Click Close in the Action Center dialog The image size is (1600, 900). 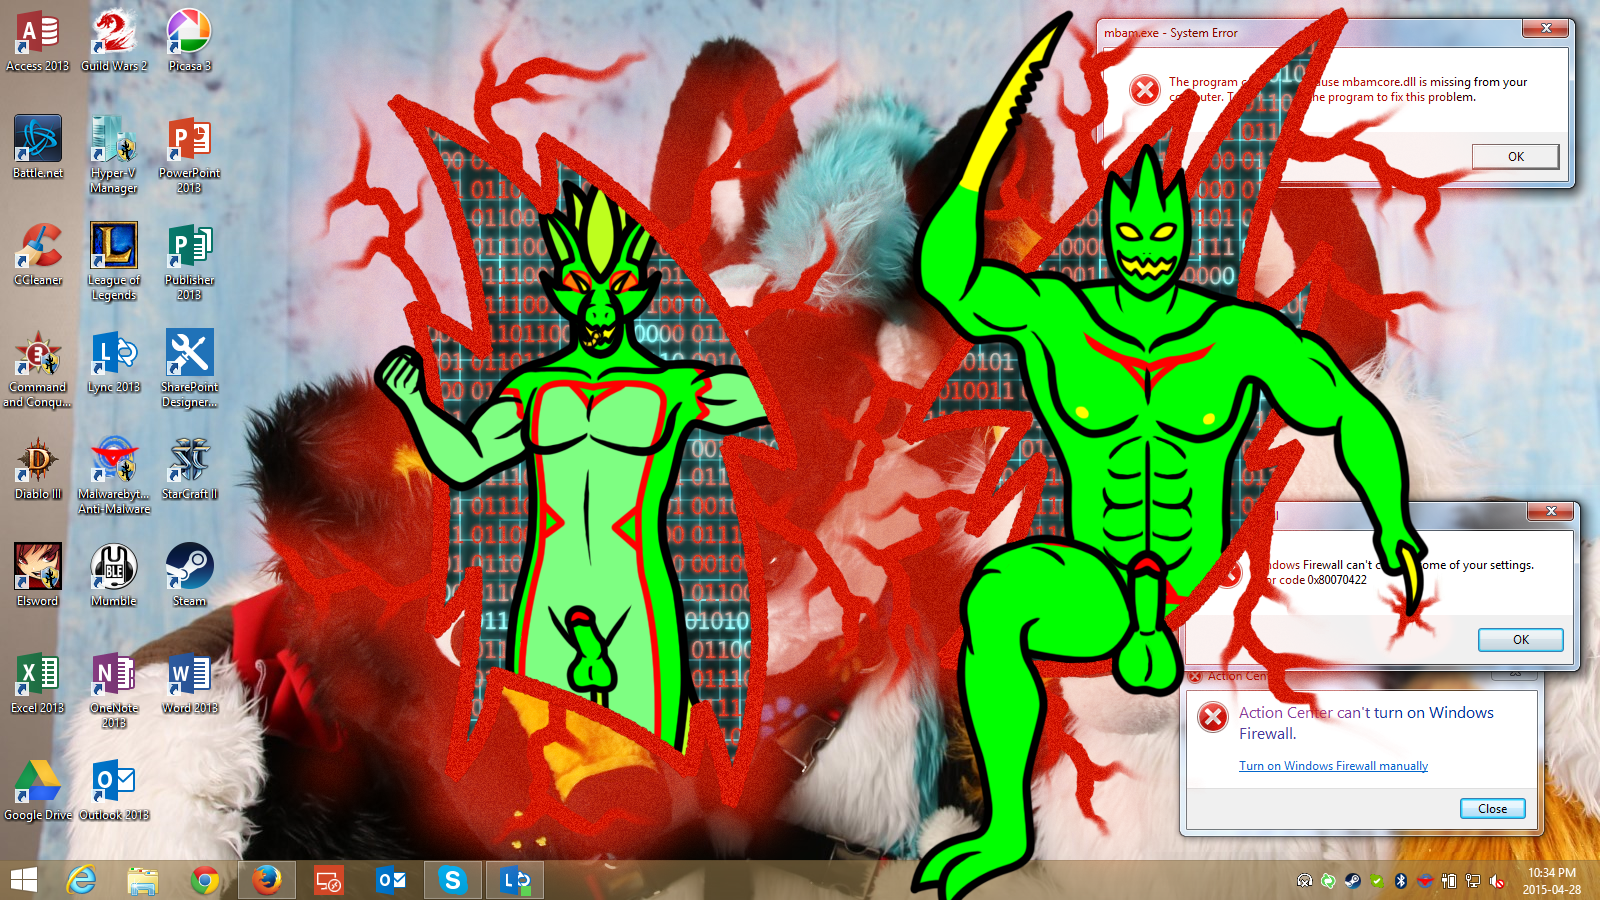[x=1492, y=808]
